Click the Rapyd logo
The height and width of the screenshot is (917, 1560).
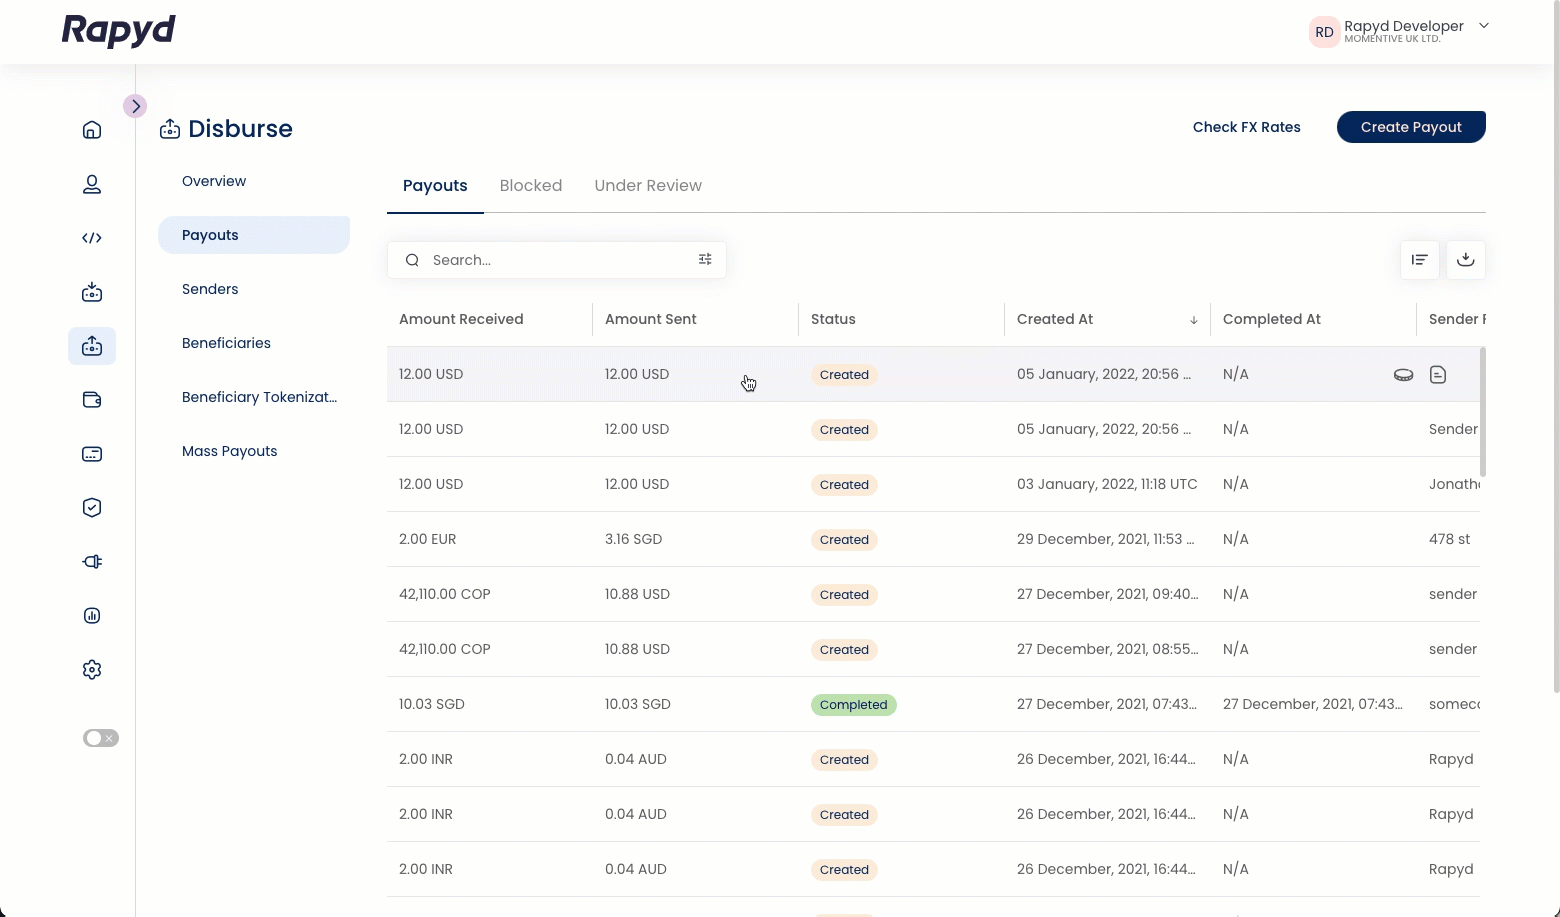point(119,31)
